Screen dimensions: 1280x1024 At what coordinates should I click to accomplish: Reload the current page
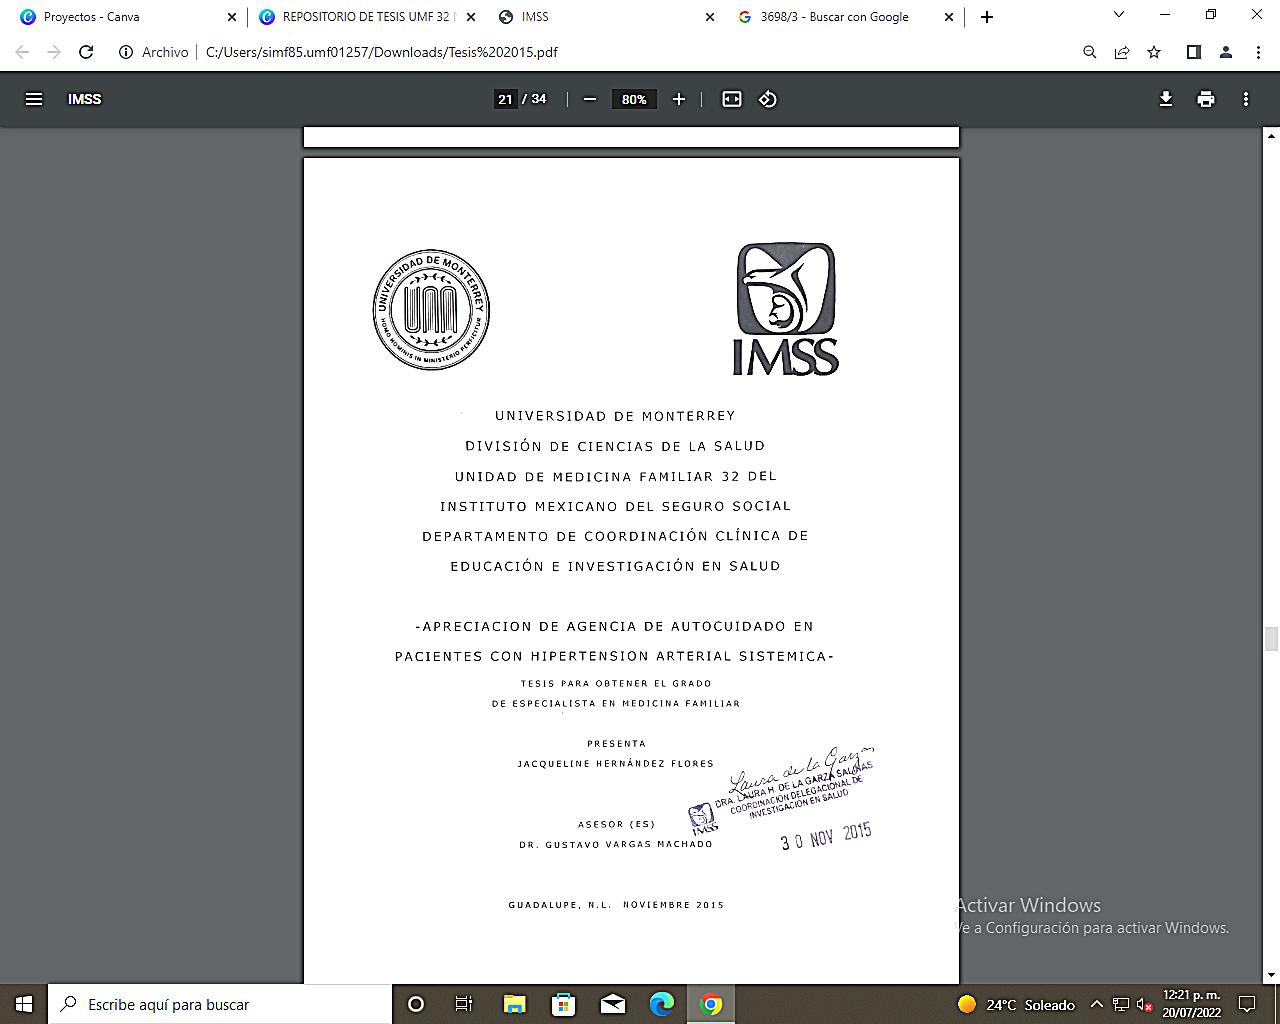(86, 52)
